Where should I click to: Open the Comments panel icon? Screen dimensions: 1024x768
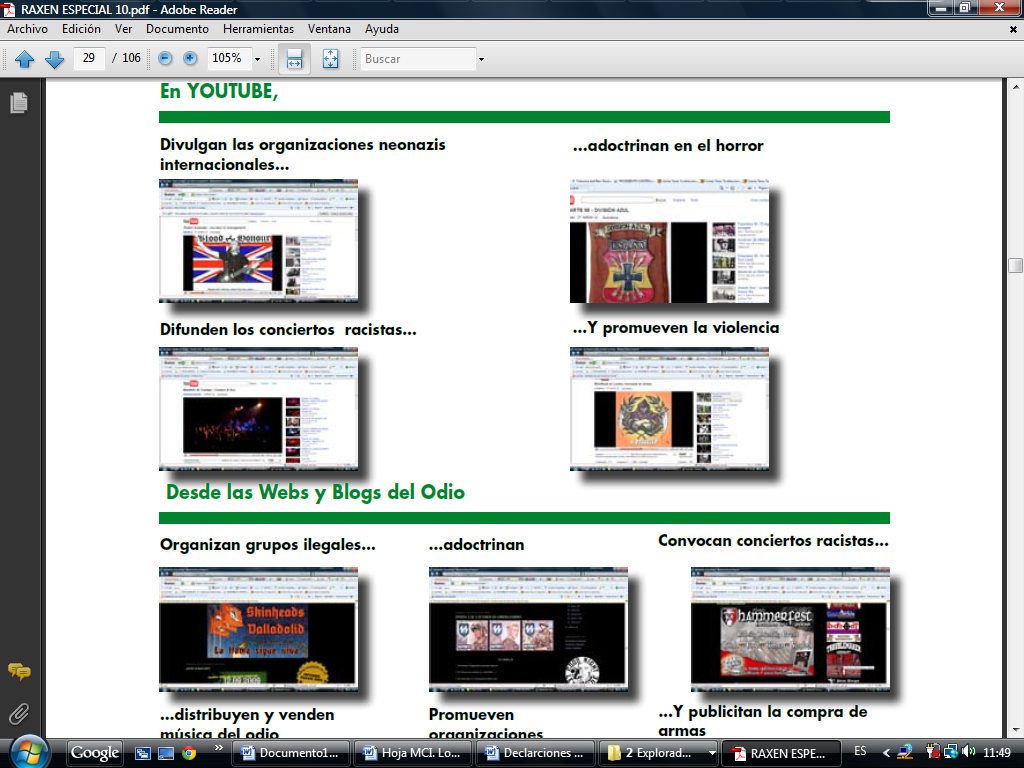[x=18, y=672]
